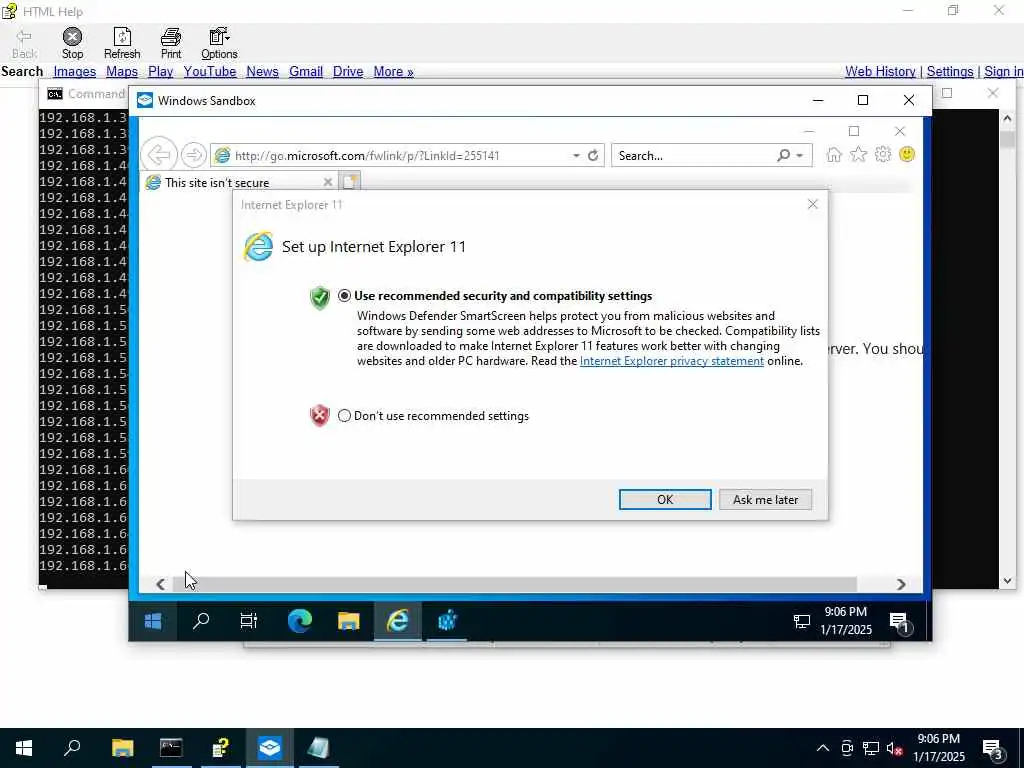Open the More » link
1024x768 pixels.
click(x=393, y=72)
